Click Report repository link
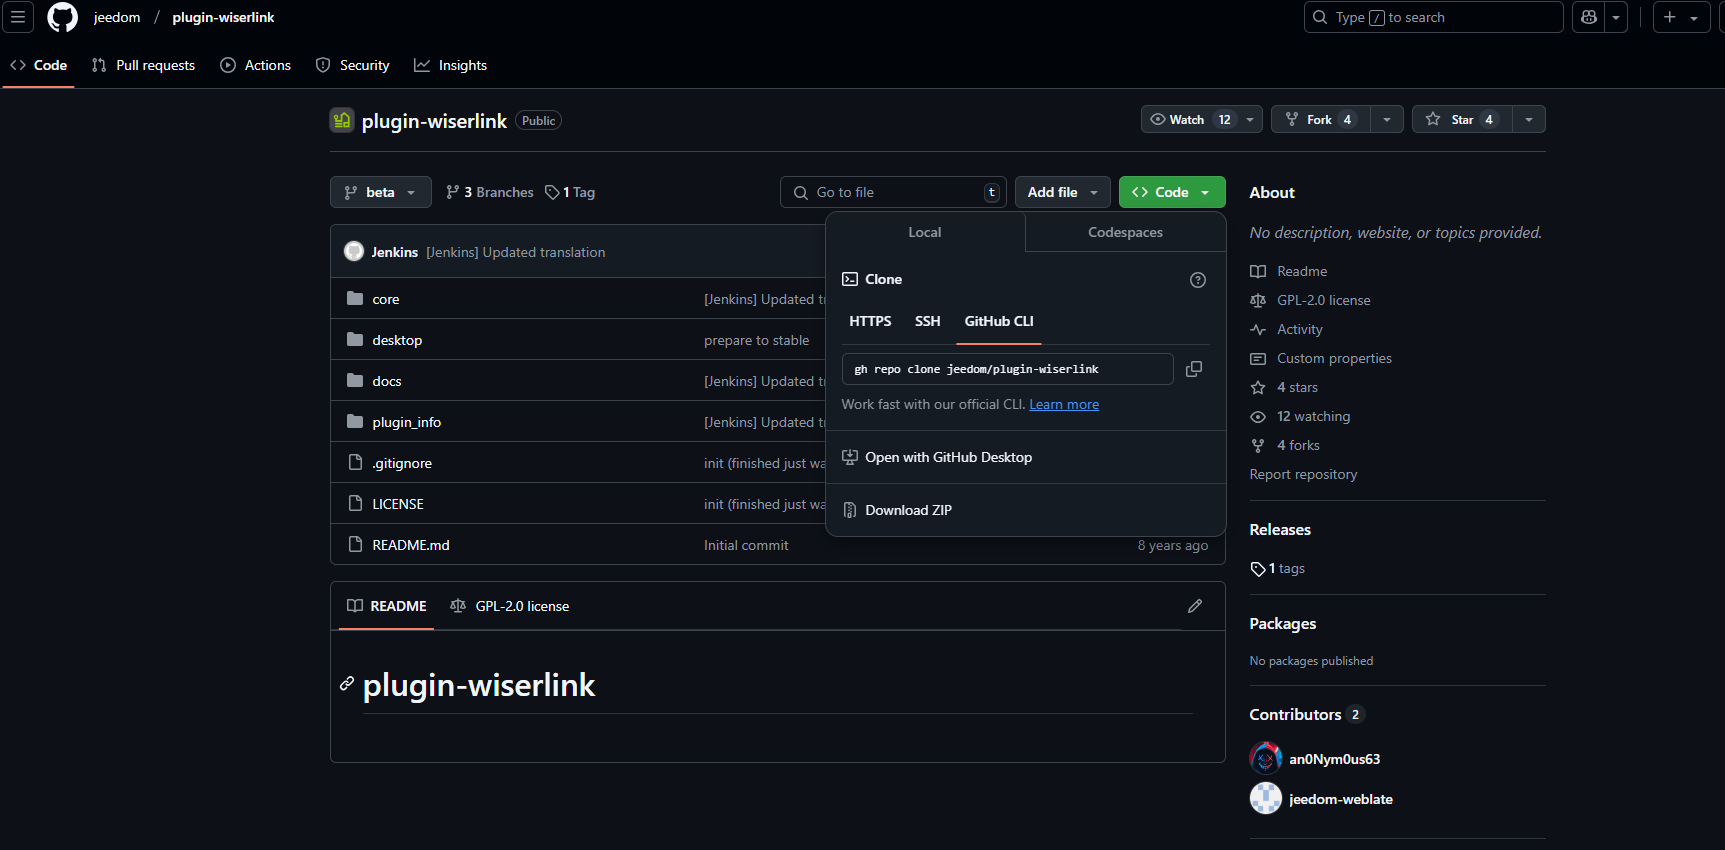The height and width of the screenshot is (850, 1725). pyautogui.click(x=1303, y=474)
